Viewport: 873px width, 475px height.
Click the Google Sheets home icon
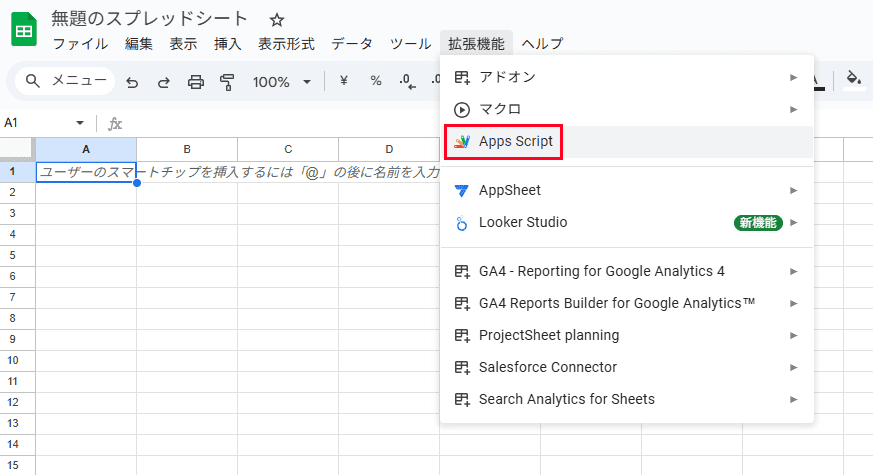pos(23,29)
